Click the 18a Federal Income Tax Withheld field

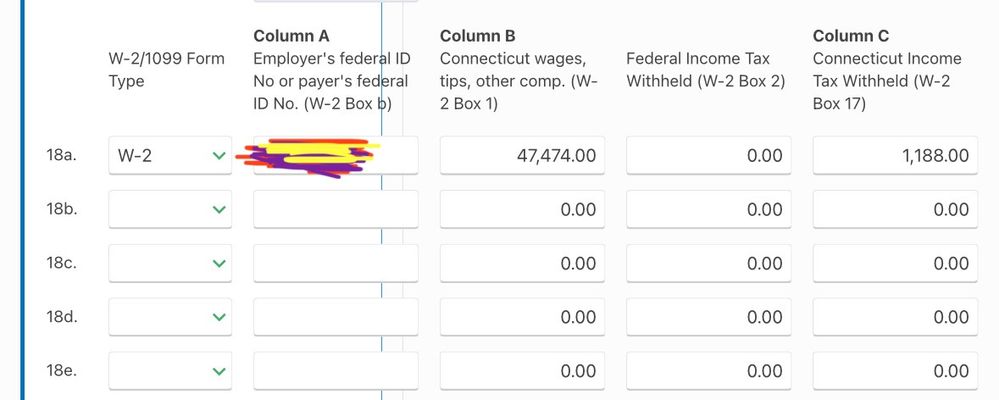pos(708,156)
